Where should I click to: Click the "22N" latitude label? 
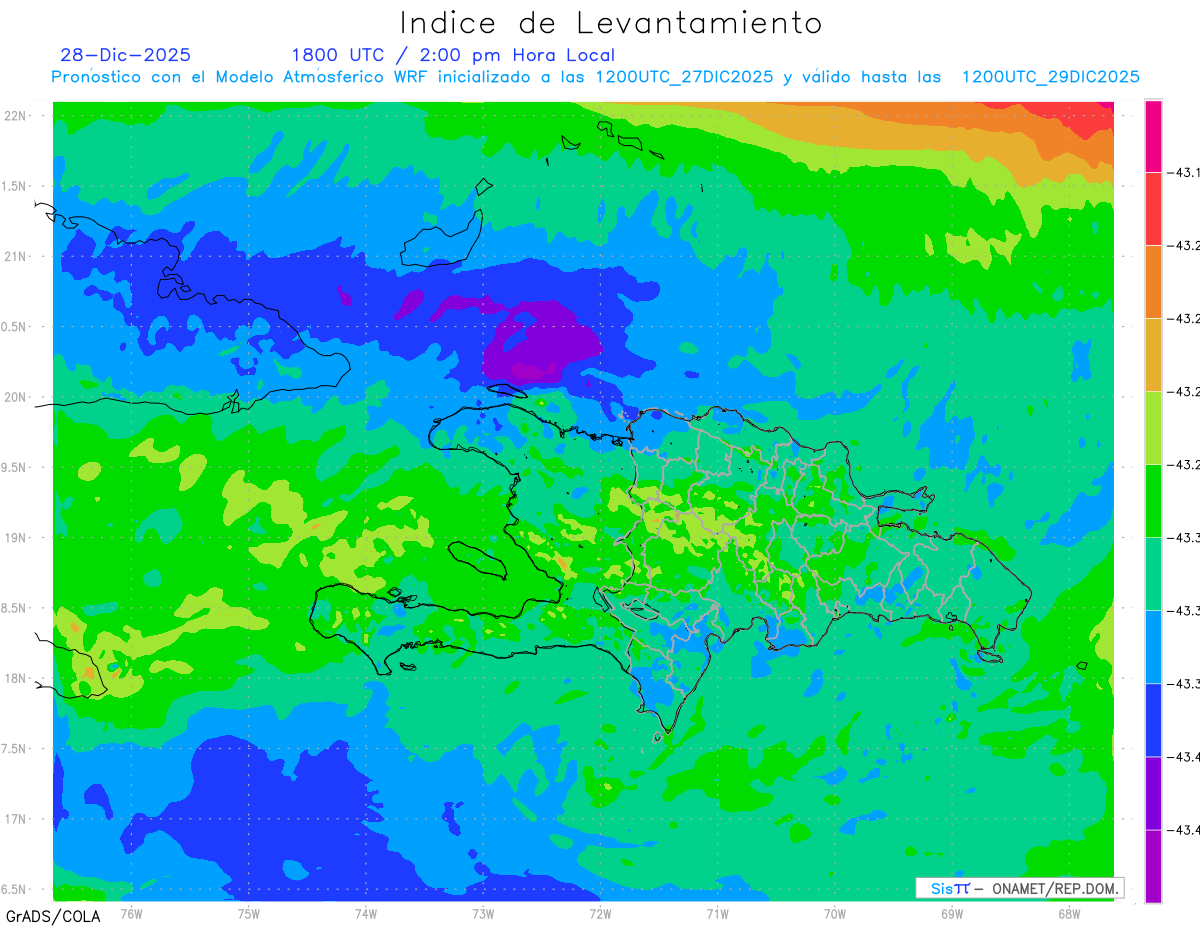click(x=15, y=115)
